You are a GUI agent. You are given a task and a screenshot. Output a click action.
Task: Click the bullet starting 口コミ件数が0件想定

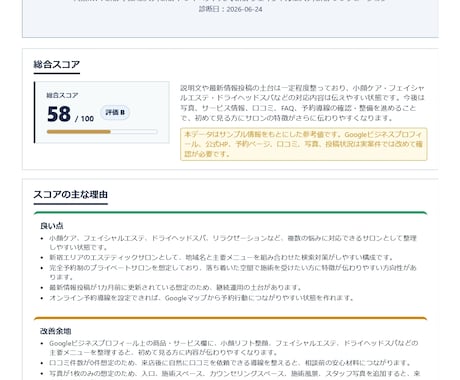[x=231, y=363]
